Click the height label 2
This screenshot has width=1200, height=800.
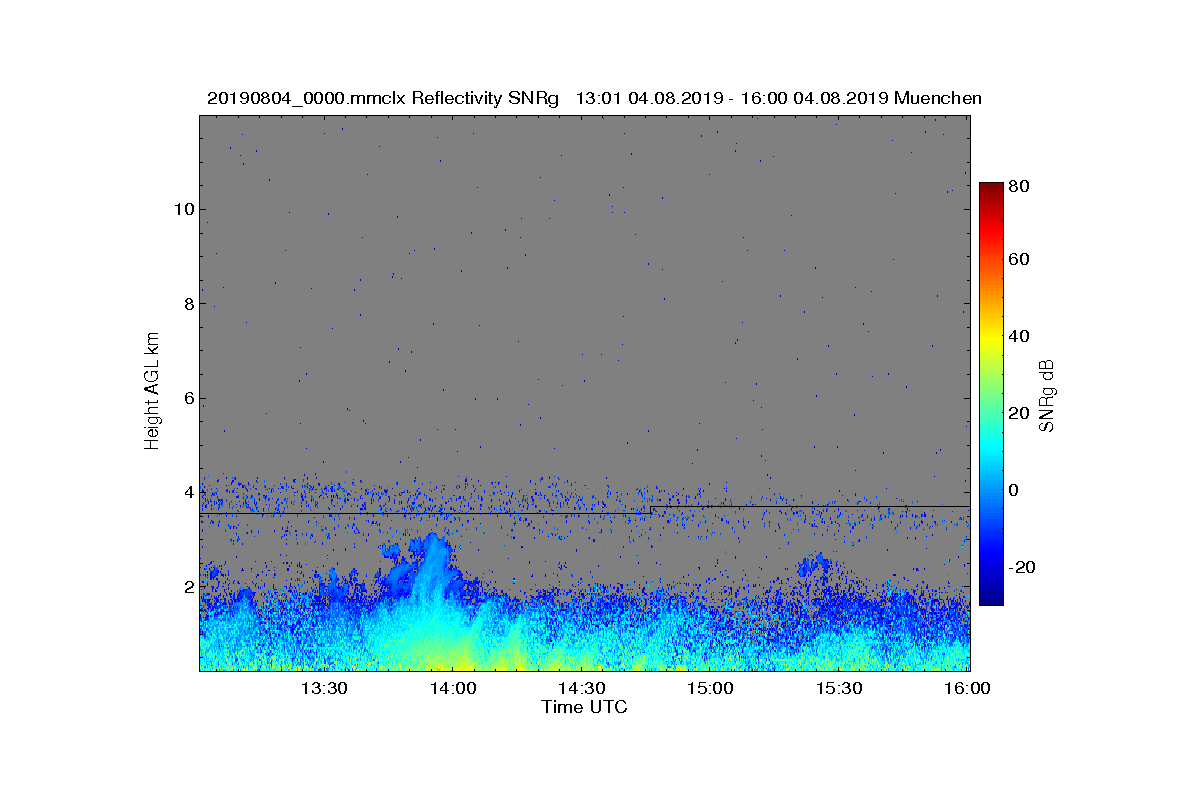[187, 586]
